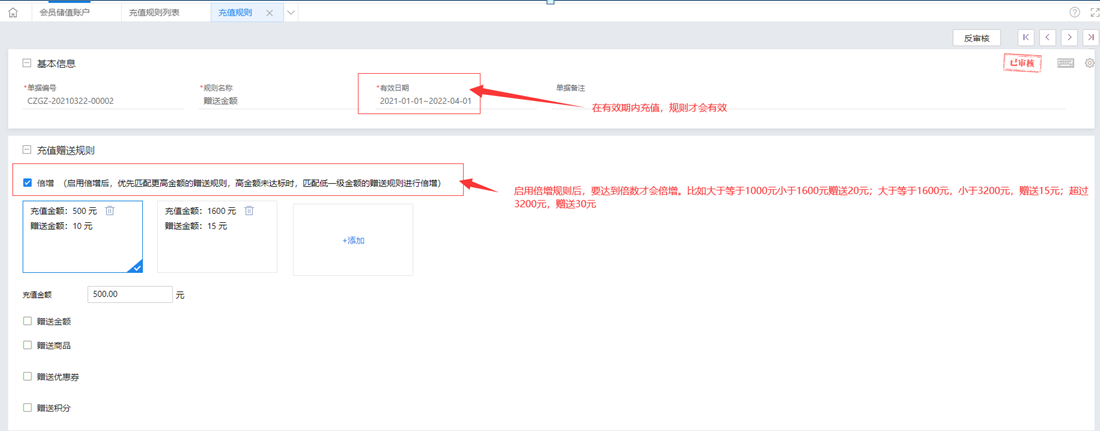Open the help question mark icon
1100x431 pixels.
[x=1075, y=13]
